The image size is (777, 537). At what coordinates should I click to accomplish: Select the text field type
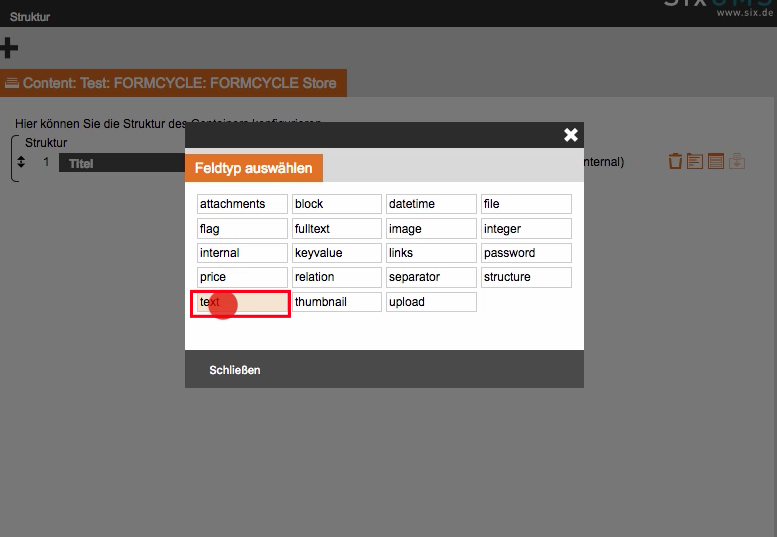[242, 302]
